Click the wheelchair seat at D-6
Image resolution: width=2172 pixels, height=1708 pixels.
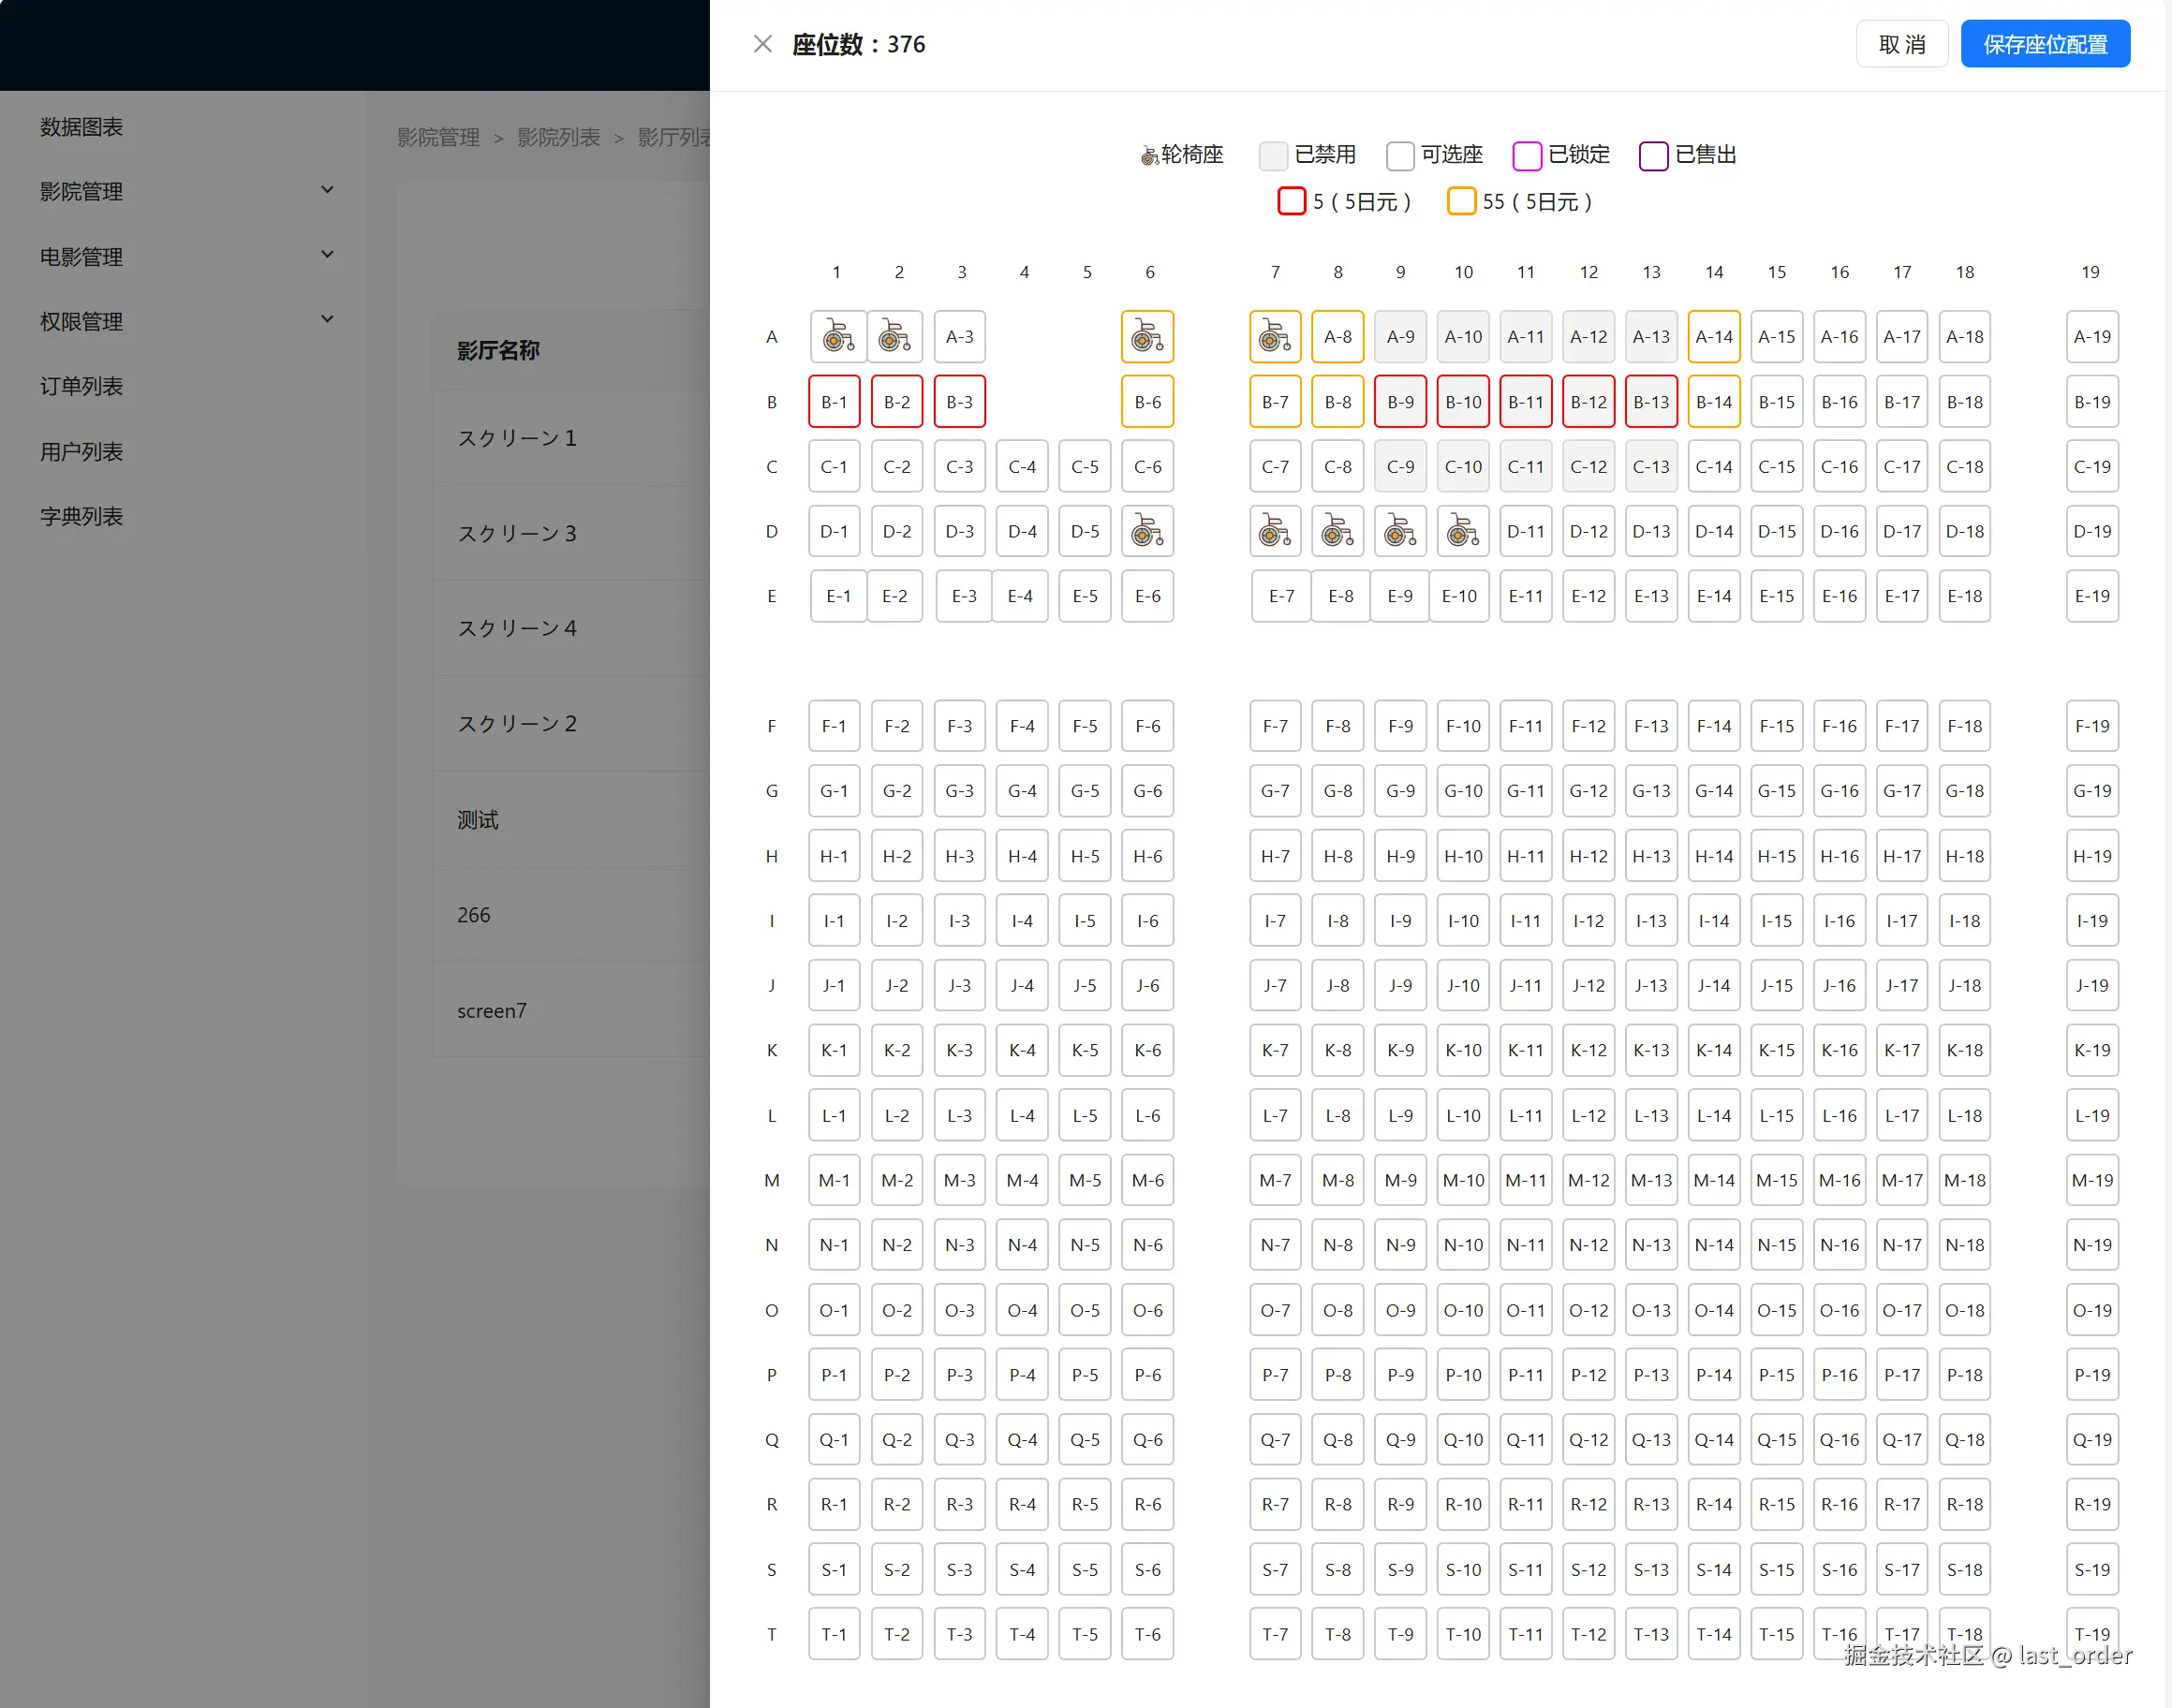(1147, 532)
